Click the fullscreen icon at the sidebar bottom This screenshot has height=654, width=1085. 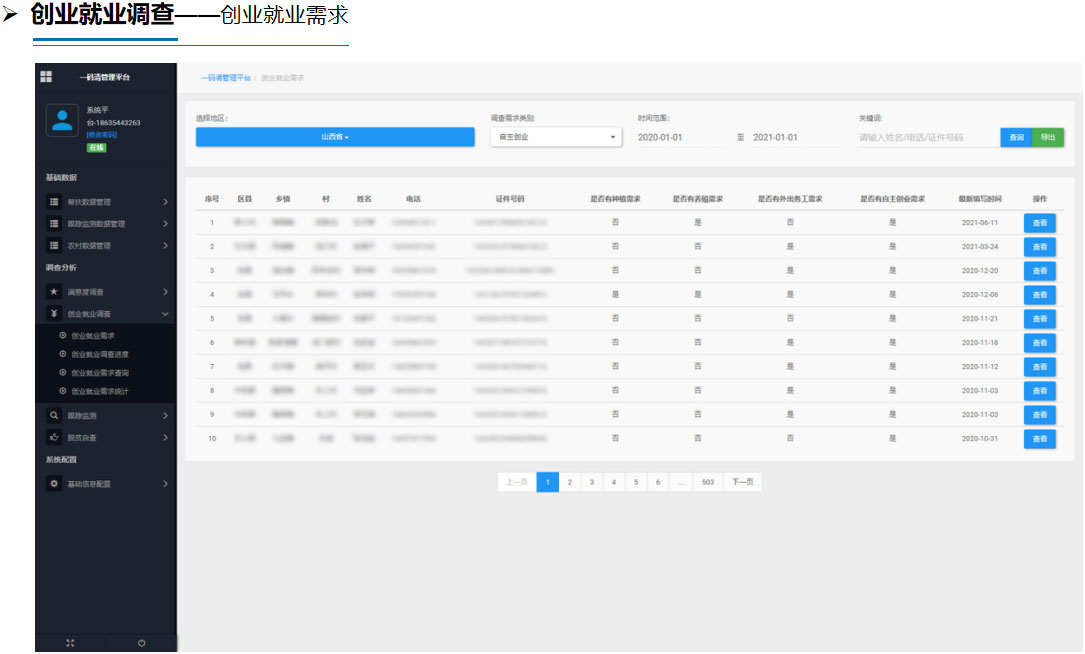tap(70, 643)
